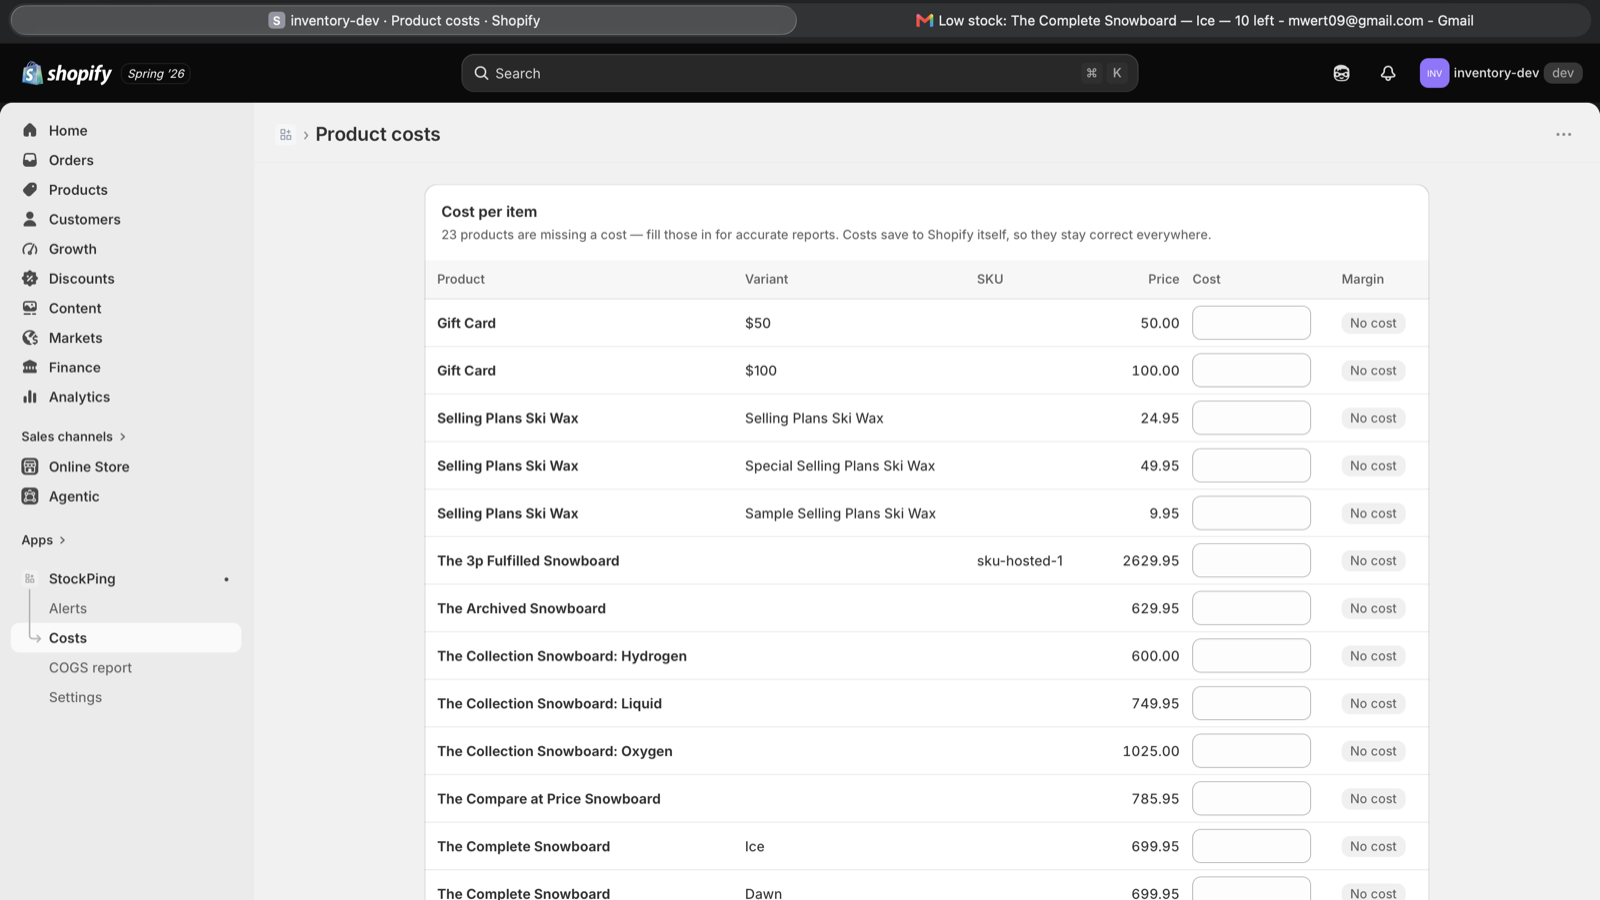The height and width of the screenshot is (900, 1600).
Task: Go to Orders in the sidebar
Action: click(71, 160)
